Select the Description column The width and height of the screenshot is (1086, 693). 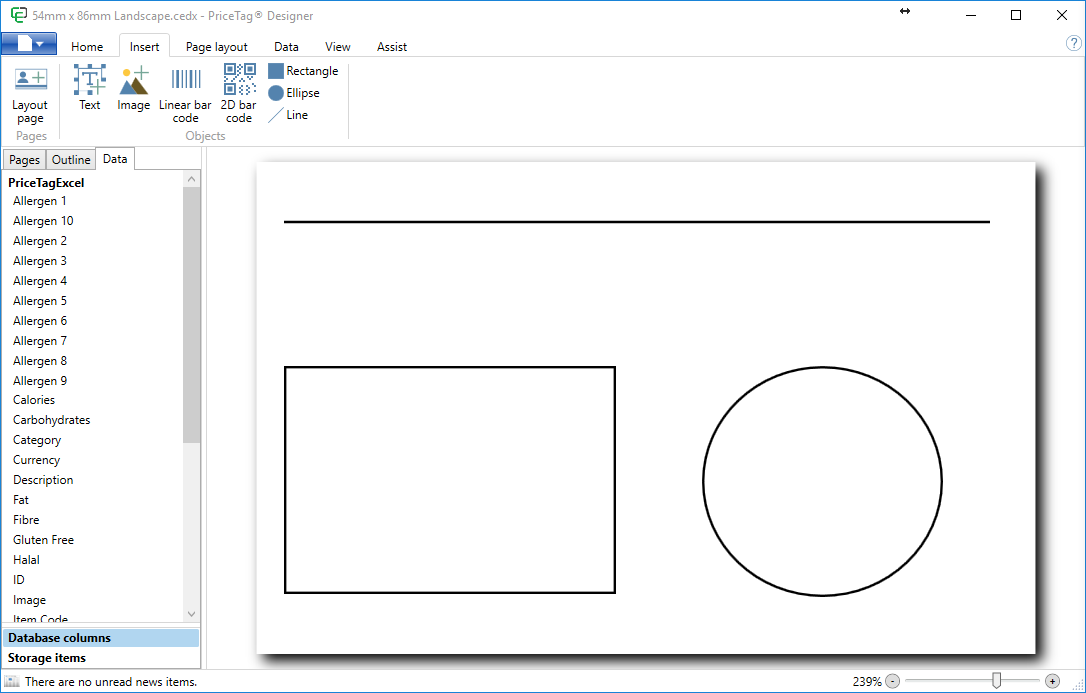(x=43, y=480)
